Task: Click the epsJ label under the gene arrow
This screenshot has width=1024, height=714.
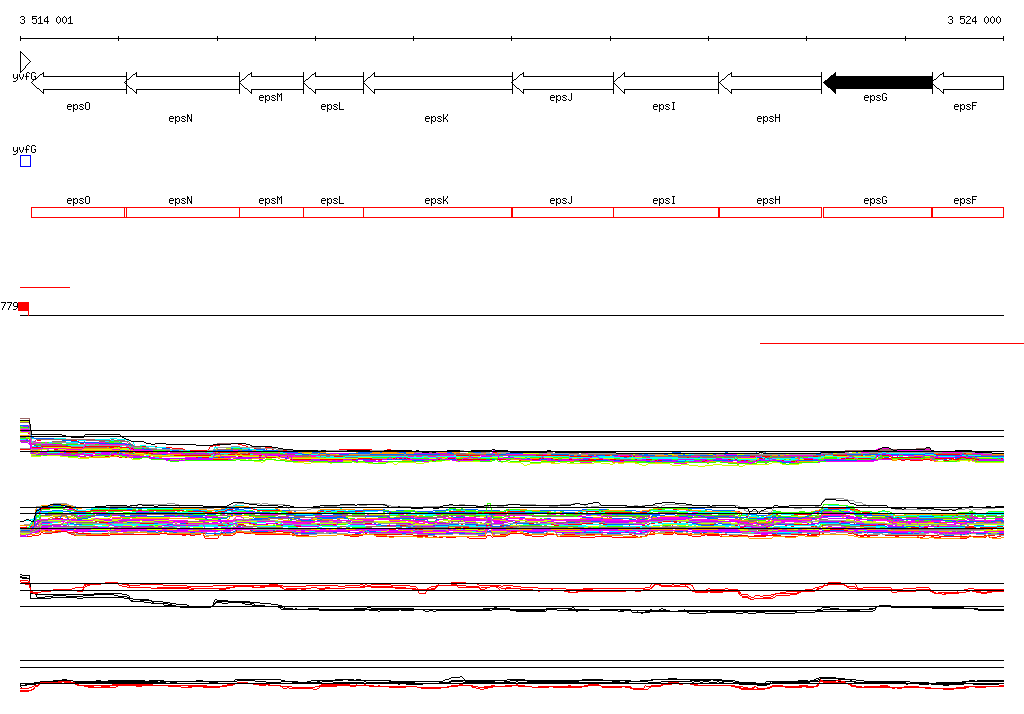Action: (561, 97)
